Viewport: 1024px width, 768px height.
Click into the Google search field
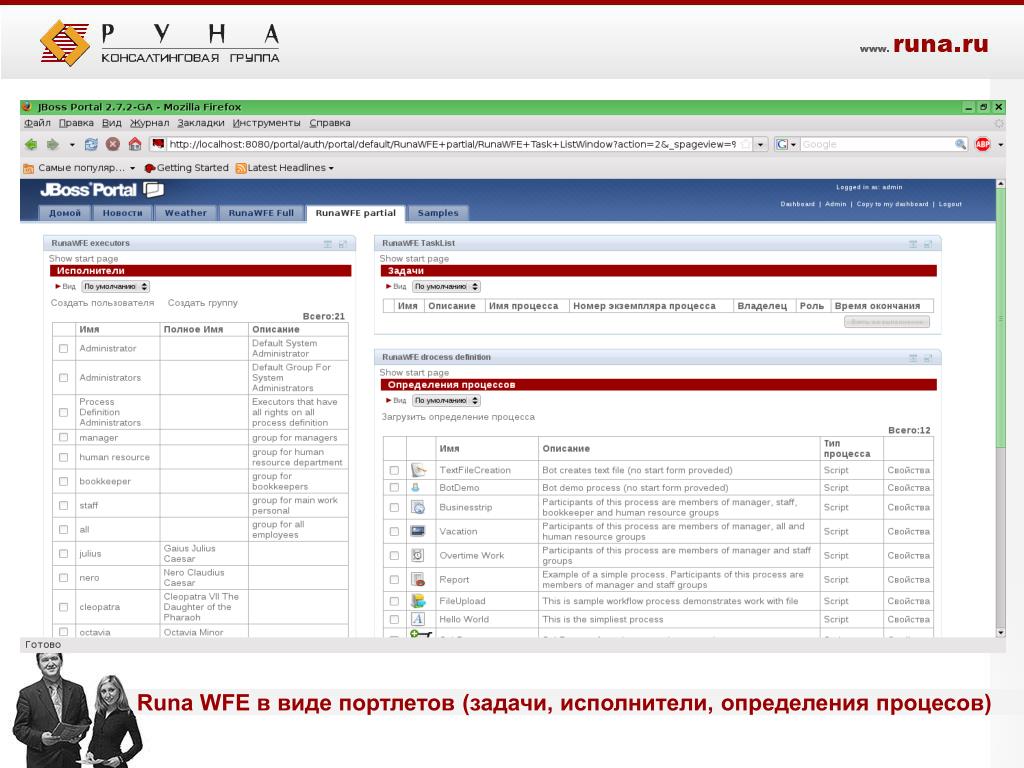click(x=876, y=144)
